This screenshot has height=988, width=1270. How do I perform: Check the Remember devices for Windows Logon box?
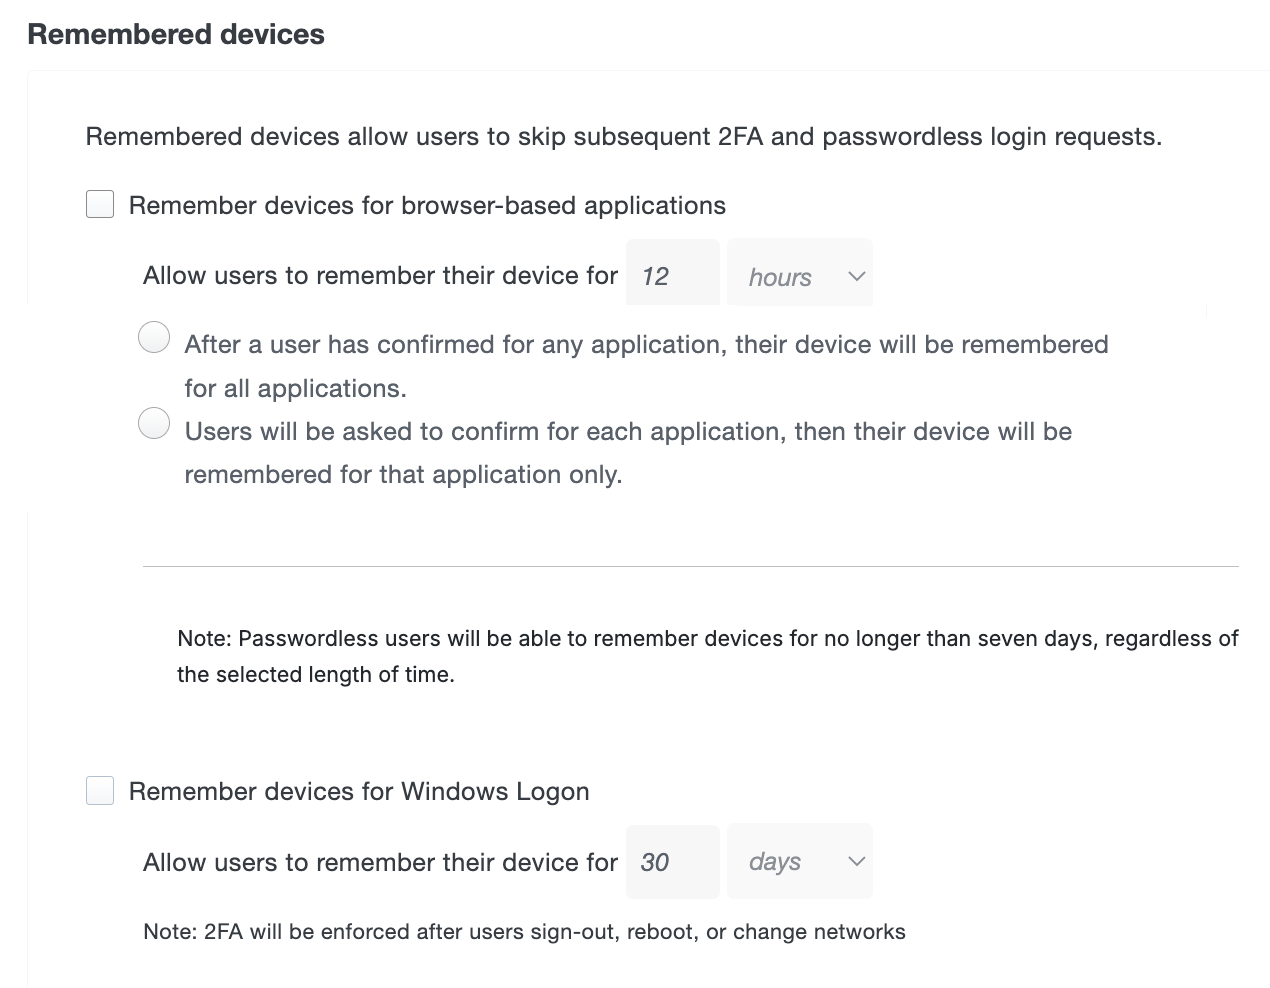point(99,790)
